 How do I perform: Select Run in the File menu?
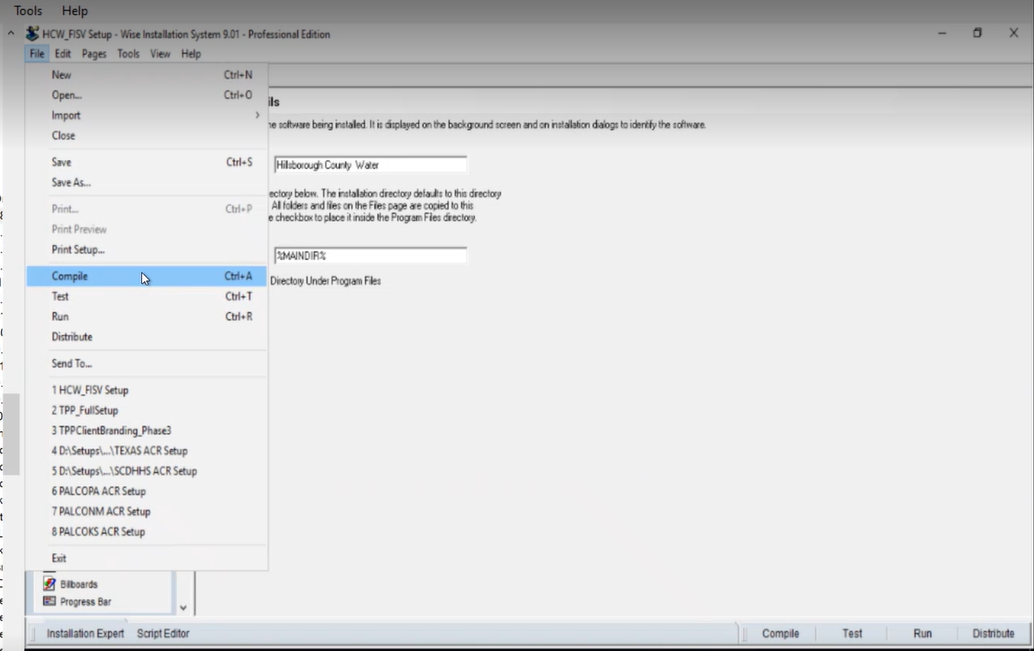146,317
